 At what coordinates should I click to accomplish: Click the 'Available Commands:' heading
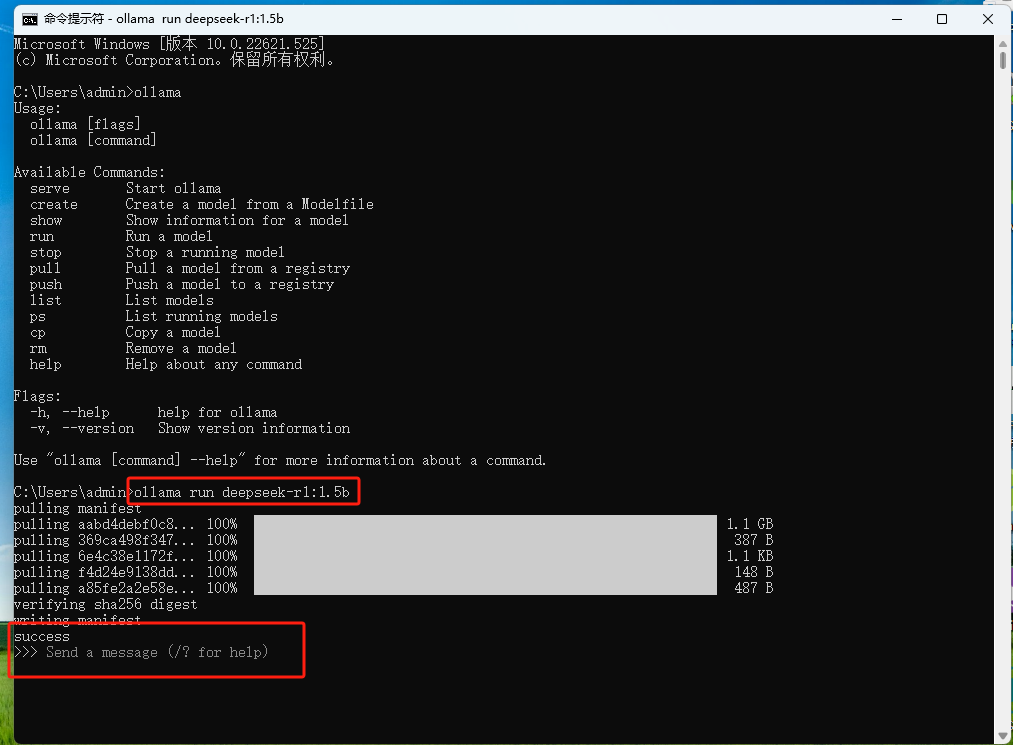point(89,172)
